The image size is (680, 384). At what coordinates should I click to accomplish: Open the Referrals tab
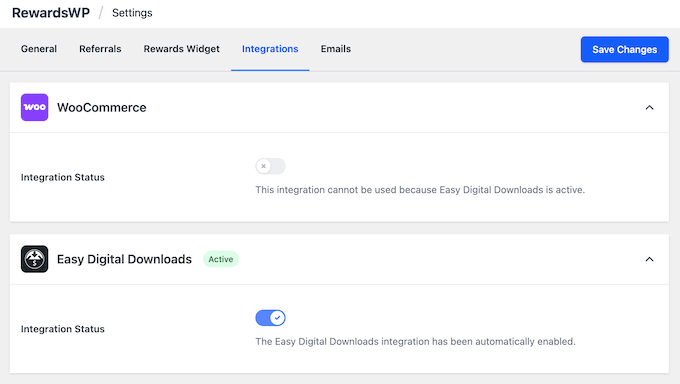click(100, 49)
